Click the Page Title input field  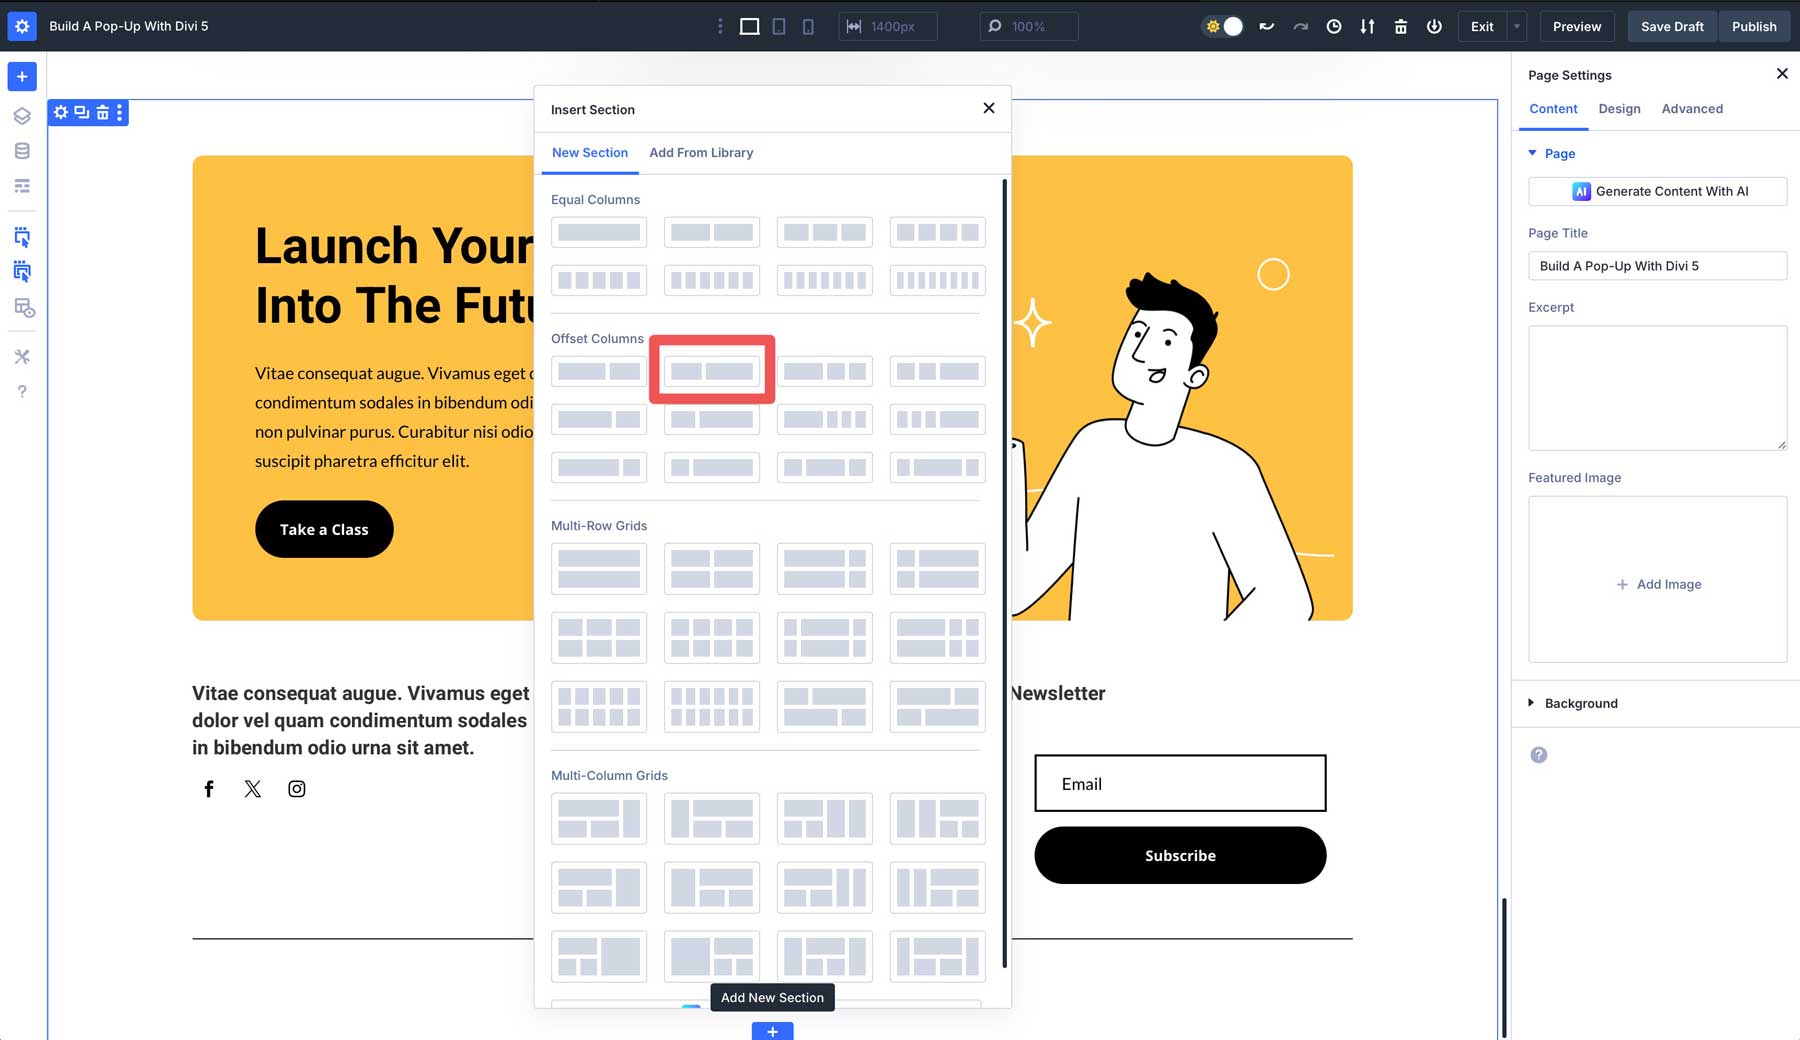(x=1657, y=266)
